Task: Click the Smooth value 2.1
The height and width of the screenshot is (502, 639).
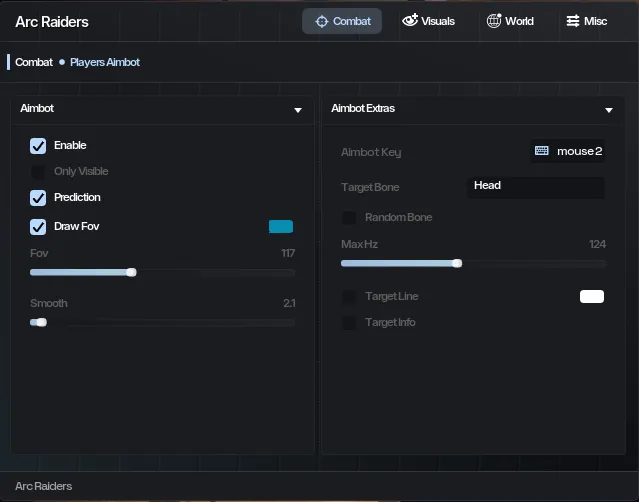Action: (289, 303)
